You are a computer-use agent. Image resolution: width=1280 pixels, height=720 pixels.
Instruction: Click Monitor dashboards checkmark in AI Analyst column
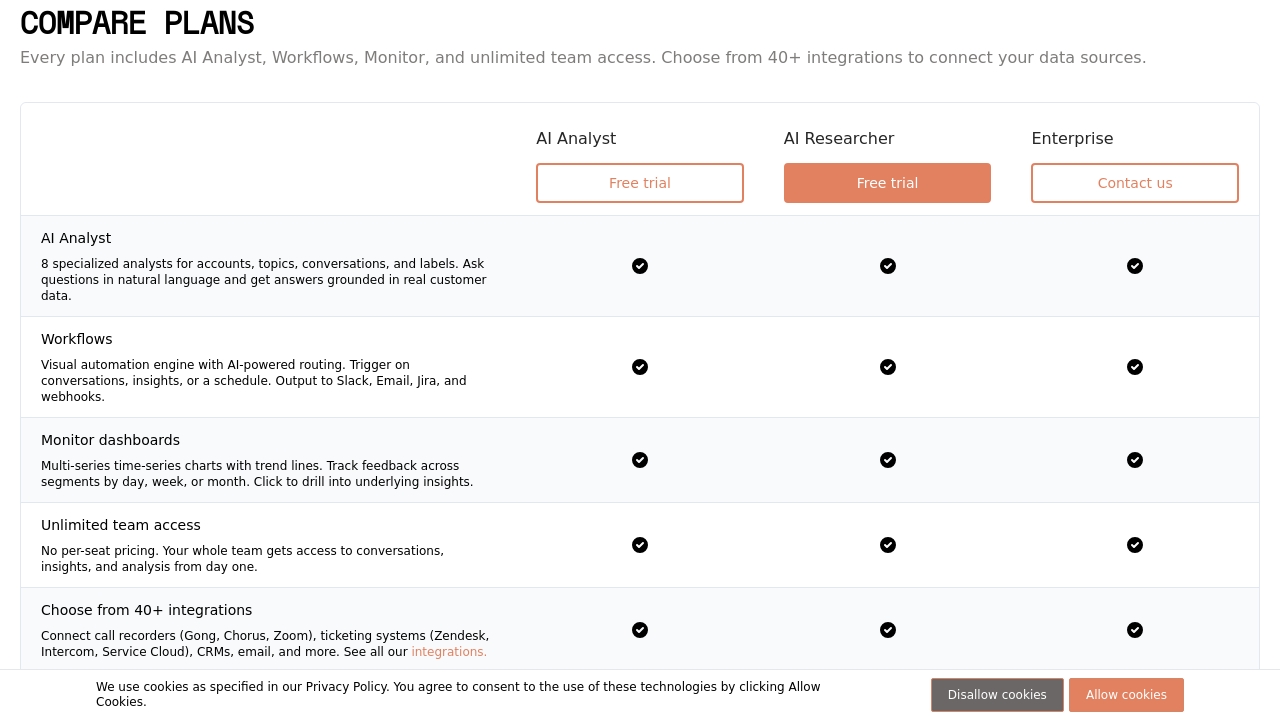[640, 460]
